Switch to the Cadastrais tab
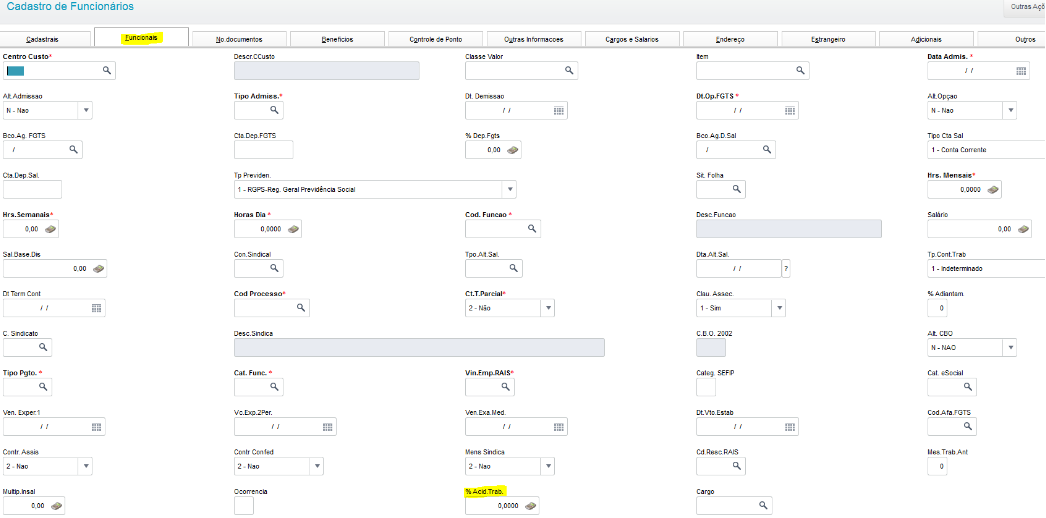1046x518 pixels. 43,39
